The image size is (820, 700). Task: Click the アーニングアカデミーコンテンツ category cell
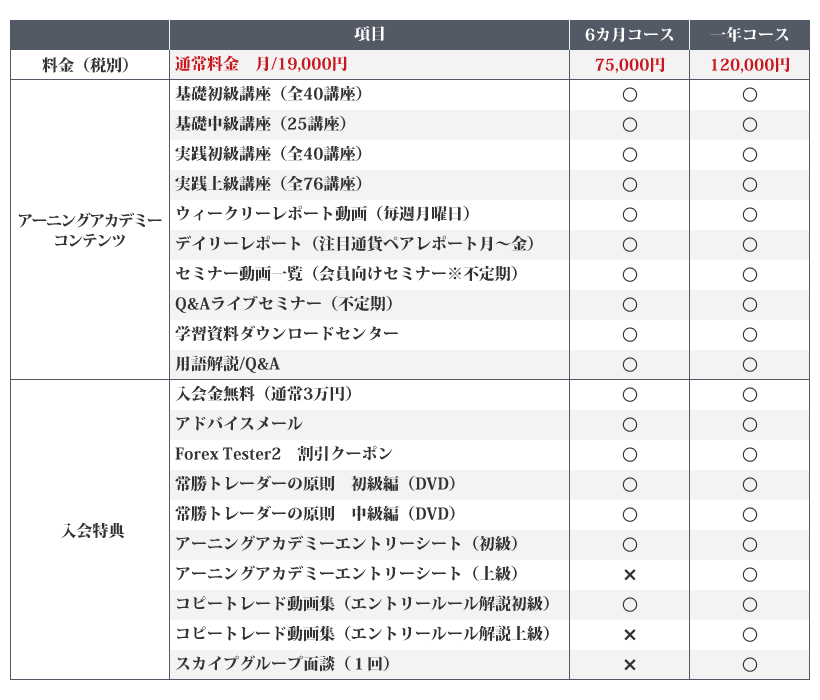pyautogui.click(x=90, y=230)
